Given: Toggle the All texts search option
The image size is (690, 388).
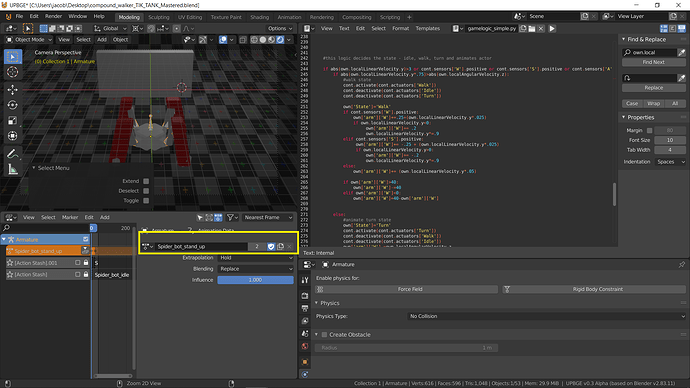Looking at the screenshot, I should [x=675, y=104].
